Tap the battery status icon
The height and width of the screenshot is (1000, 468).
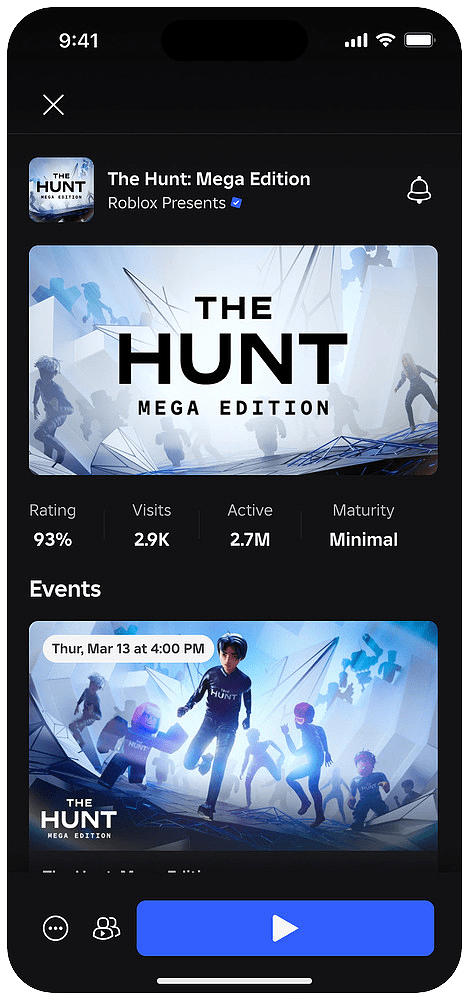pos(419,41)
